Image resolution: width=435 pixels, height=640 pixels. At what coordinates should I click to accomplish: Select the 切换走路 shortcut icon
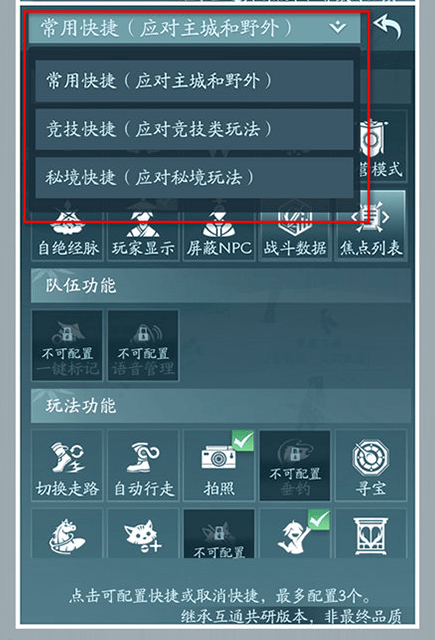(67, 465)
